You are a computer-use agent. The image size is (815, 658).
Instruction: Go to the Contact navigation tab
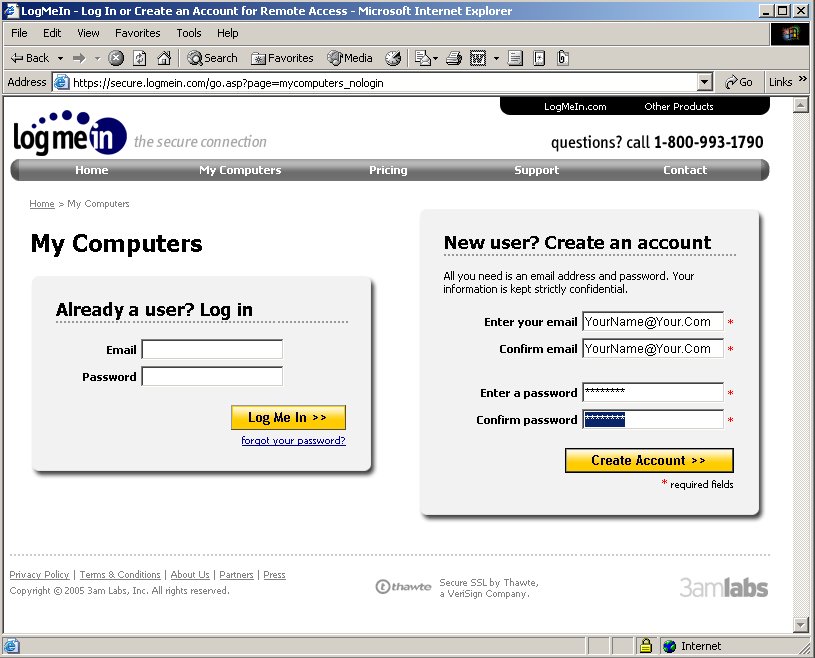[685, 170]
